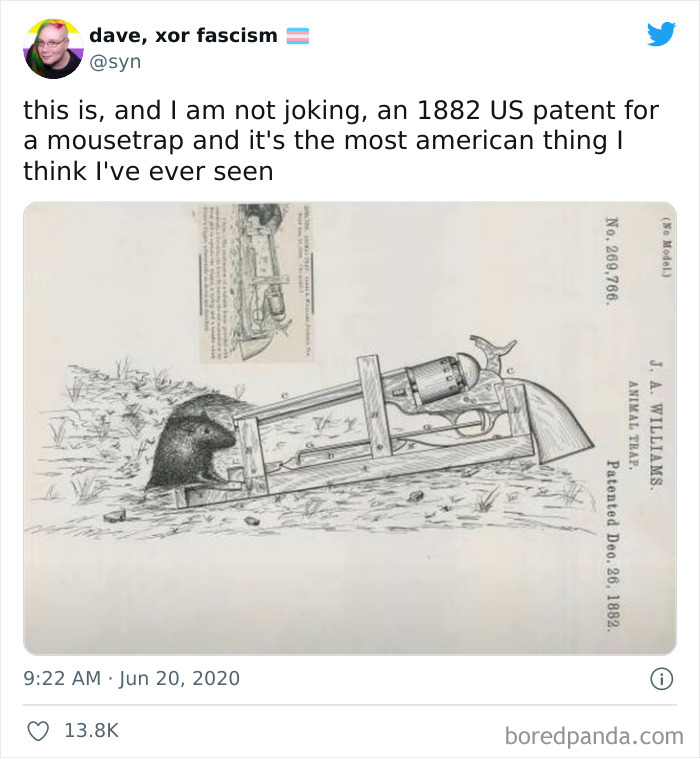
Task: Click the transgender flag emoji in name
Action: pyautogui.click(x=298, y=36)
